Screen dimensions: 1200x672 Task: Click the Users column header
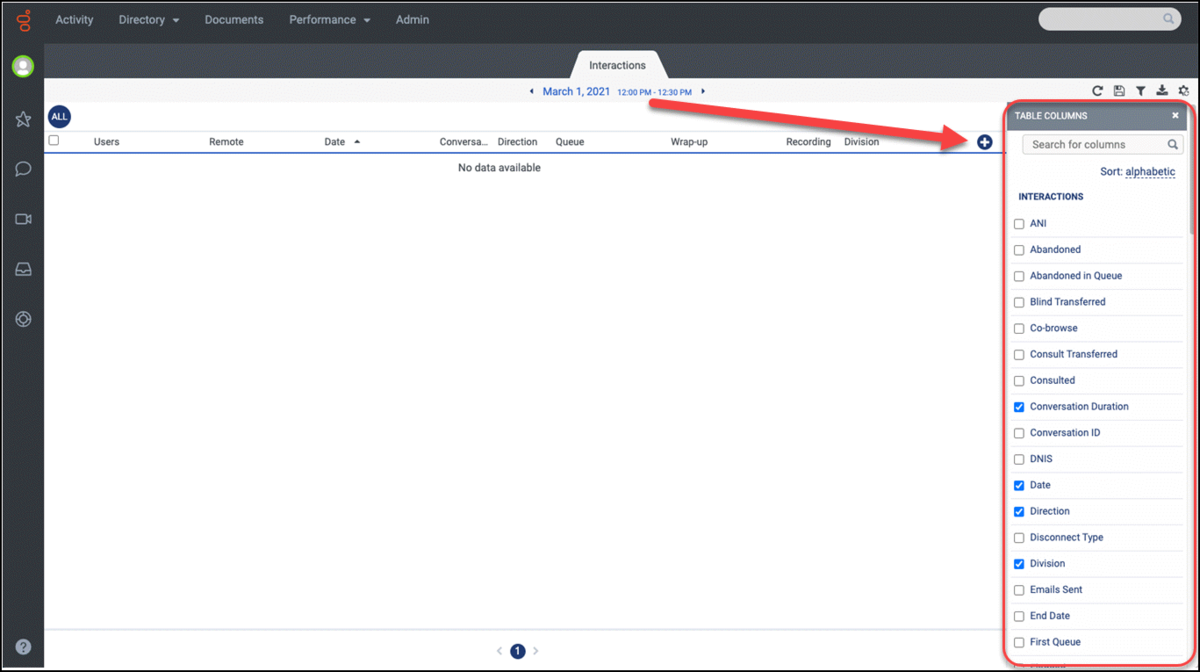pos(106,142)
